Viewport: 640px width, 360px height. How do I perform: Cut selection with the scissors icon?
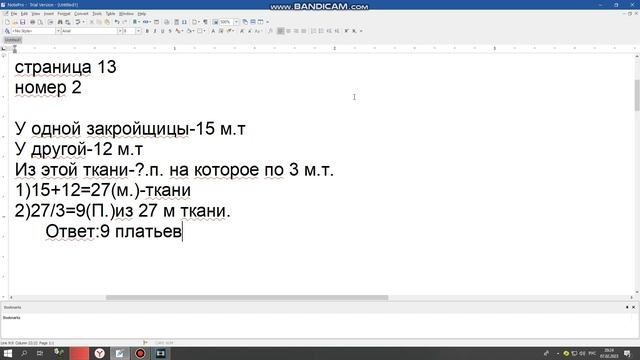91,22
